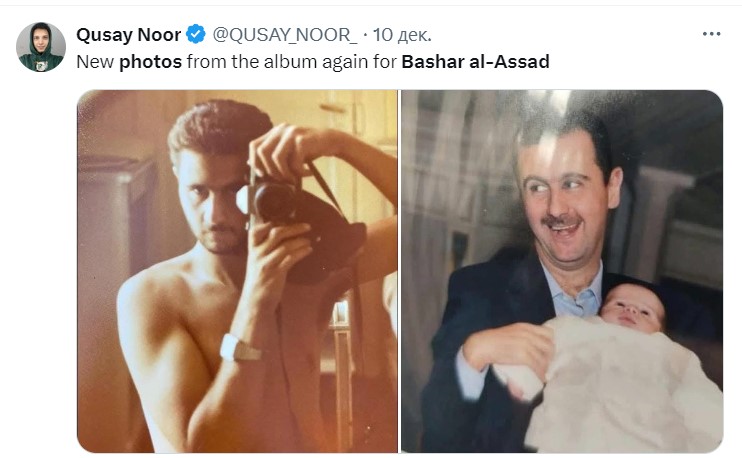Click the word 'New' starting the tweet

coord(95,62)
